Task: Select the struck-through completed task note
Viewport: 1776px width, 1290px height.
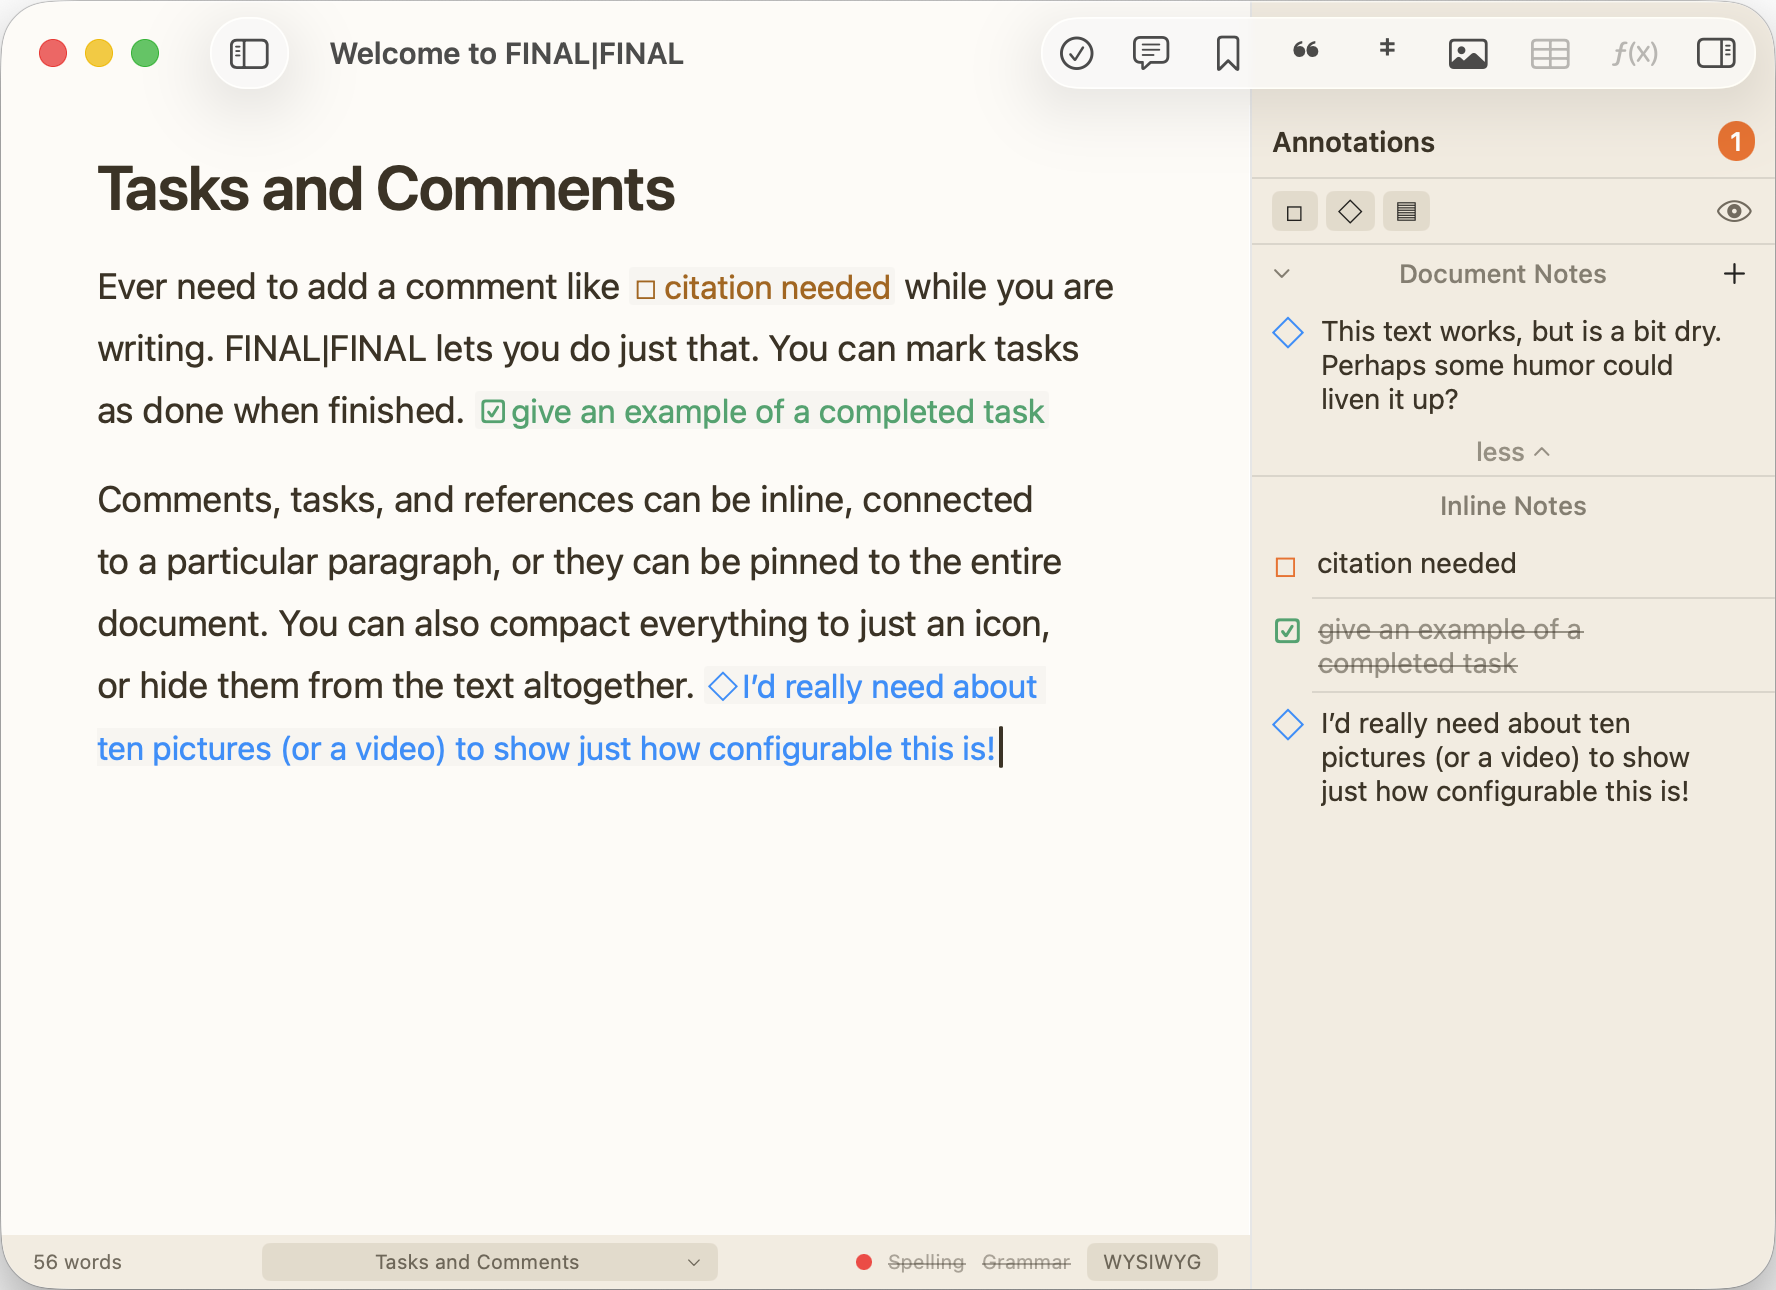Action: pos(1450,647)
